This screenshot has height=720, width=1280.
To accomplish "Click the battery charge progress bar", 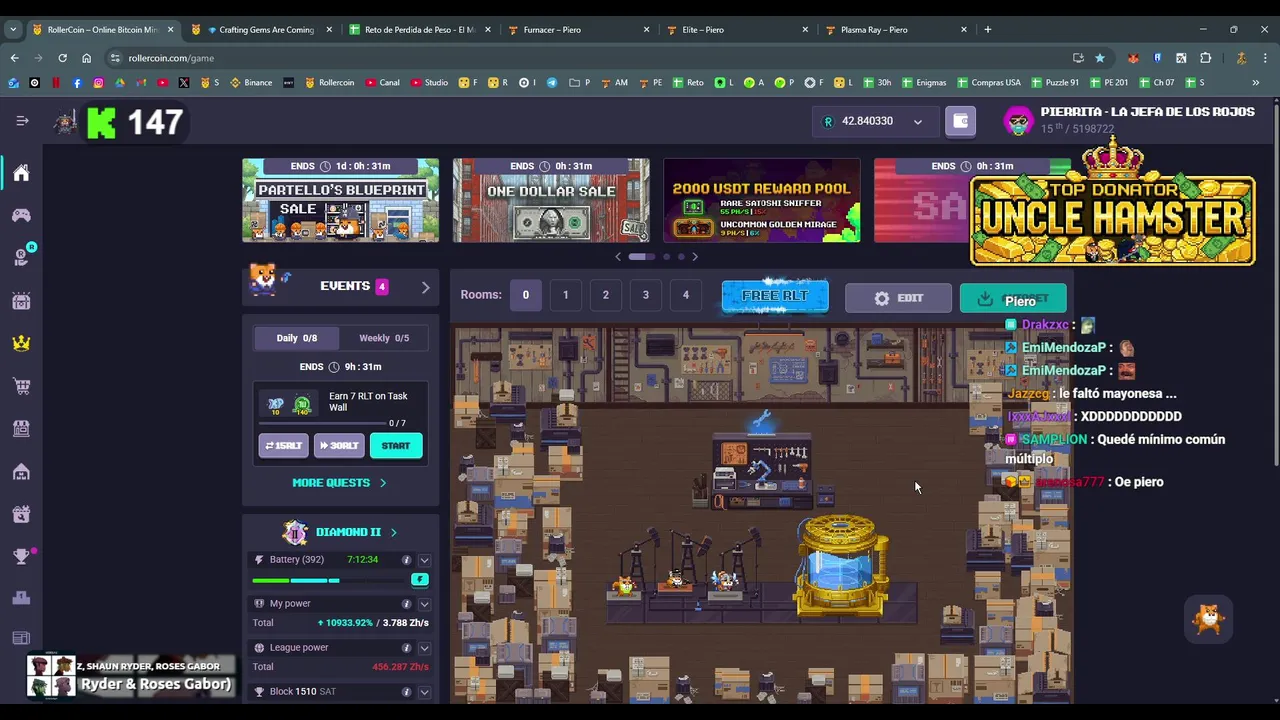I will point(330,580).
